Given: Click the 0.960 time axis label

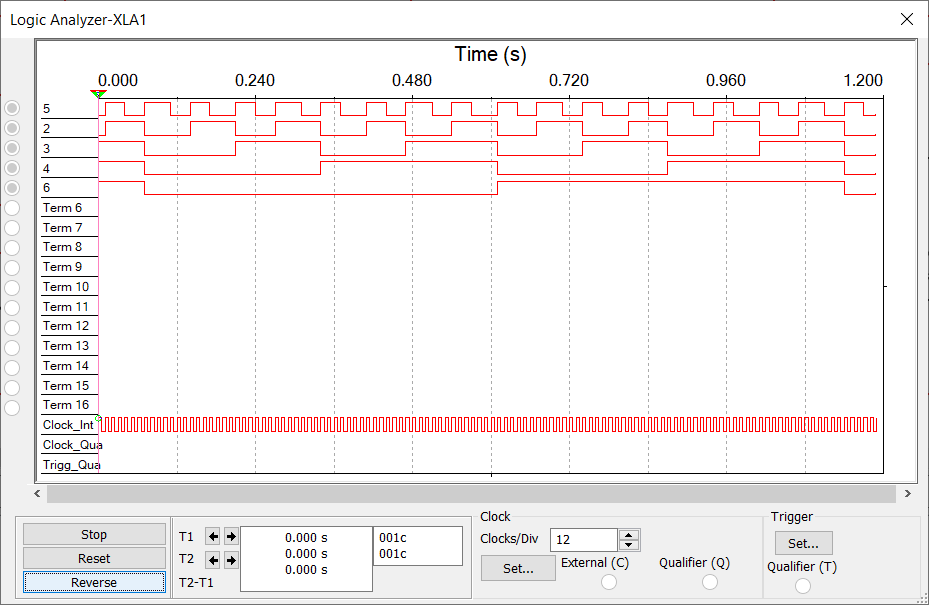Looking at the screenshot, I should click(726, 80).
